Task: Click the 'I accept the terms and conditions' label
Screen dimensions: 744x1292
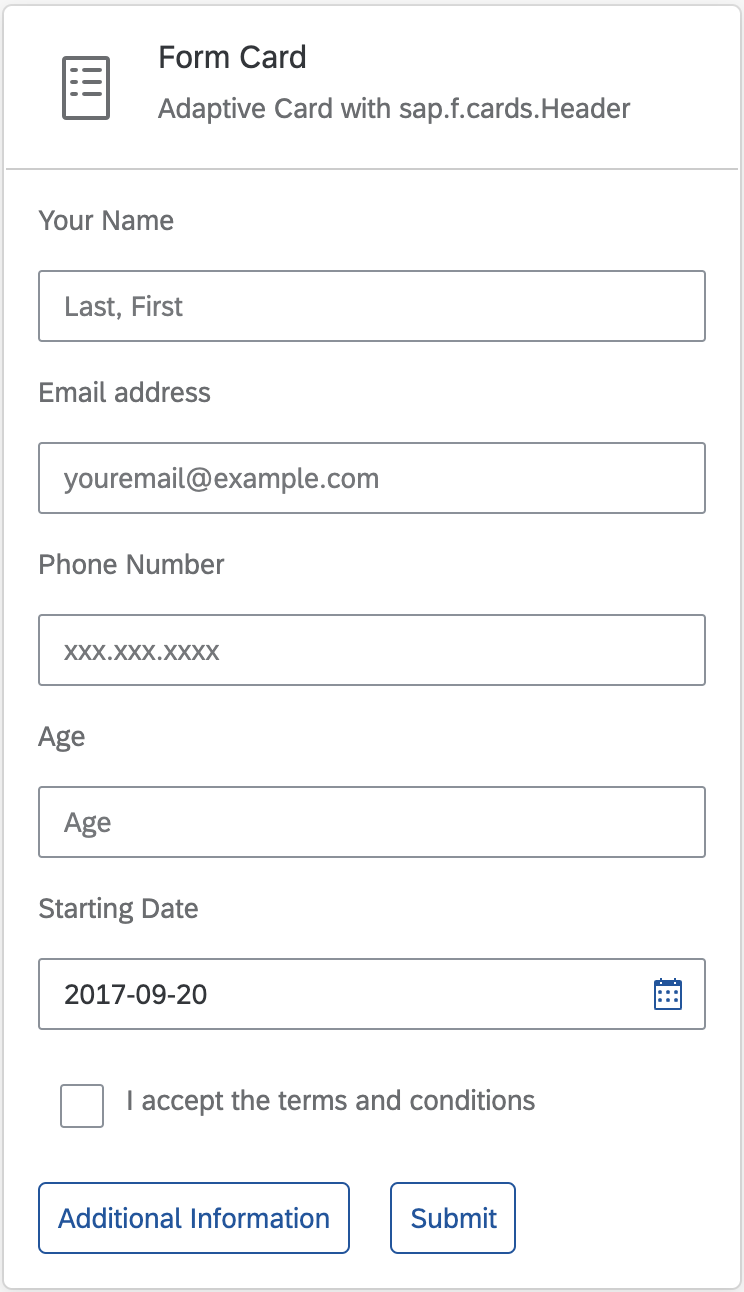Action: [x=331, y=1102]
